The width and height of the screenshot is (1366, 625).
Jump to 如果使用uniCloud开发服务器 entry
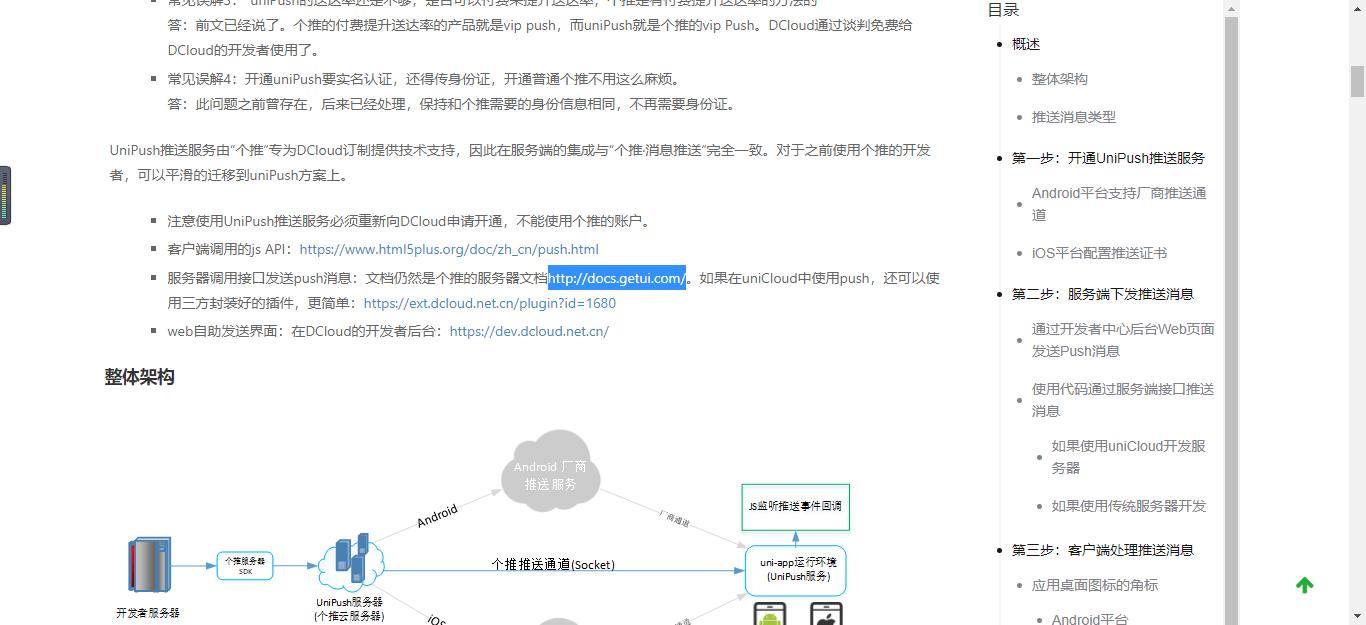point(1128,457)
